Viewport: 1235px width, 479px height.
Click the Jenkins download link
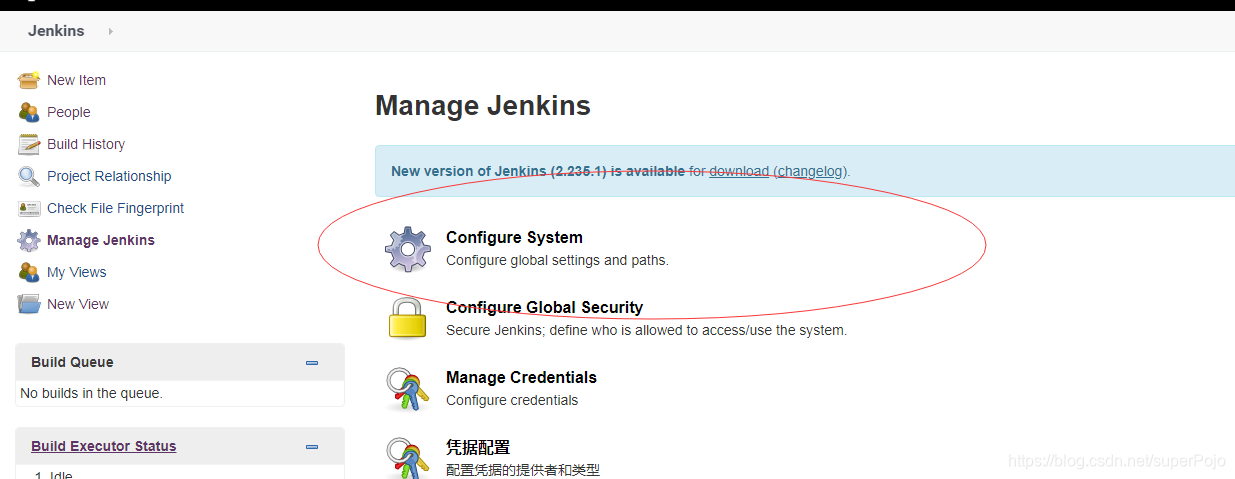[739, 171]
